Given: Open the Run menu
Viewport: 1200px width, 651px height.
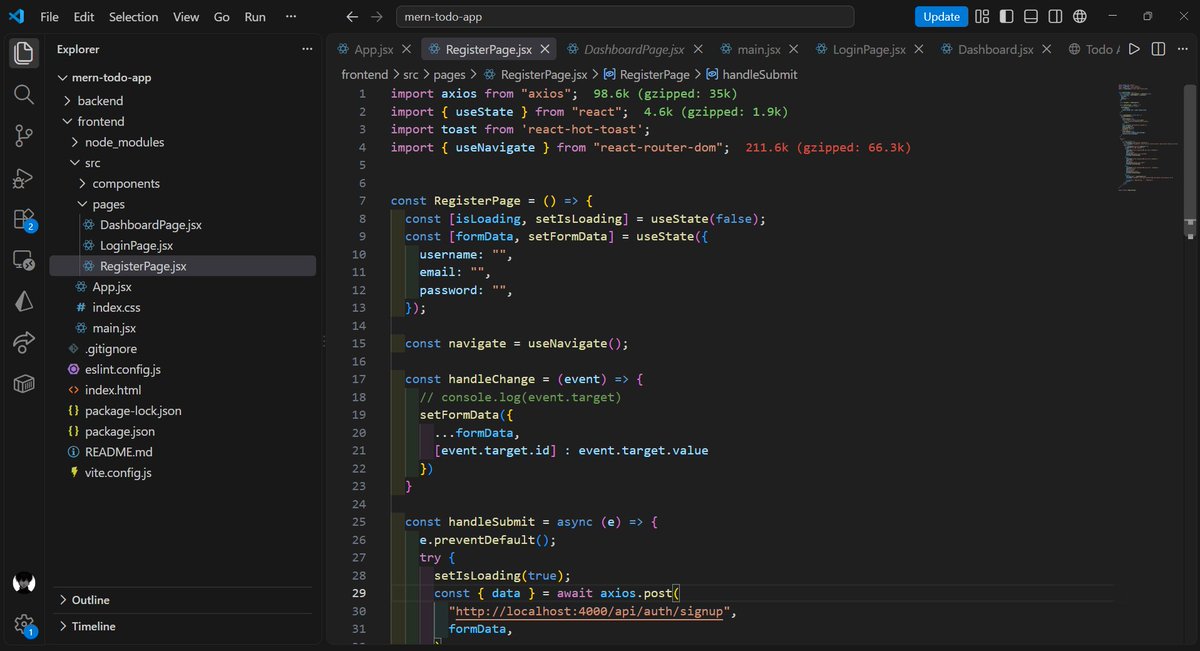Looking at the screenshot, I should pos(255,17).
